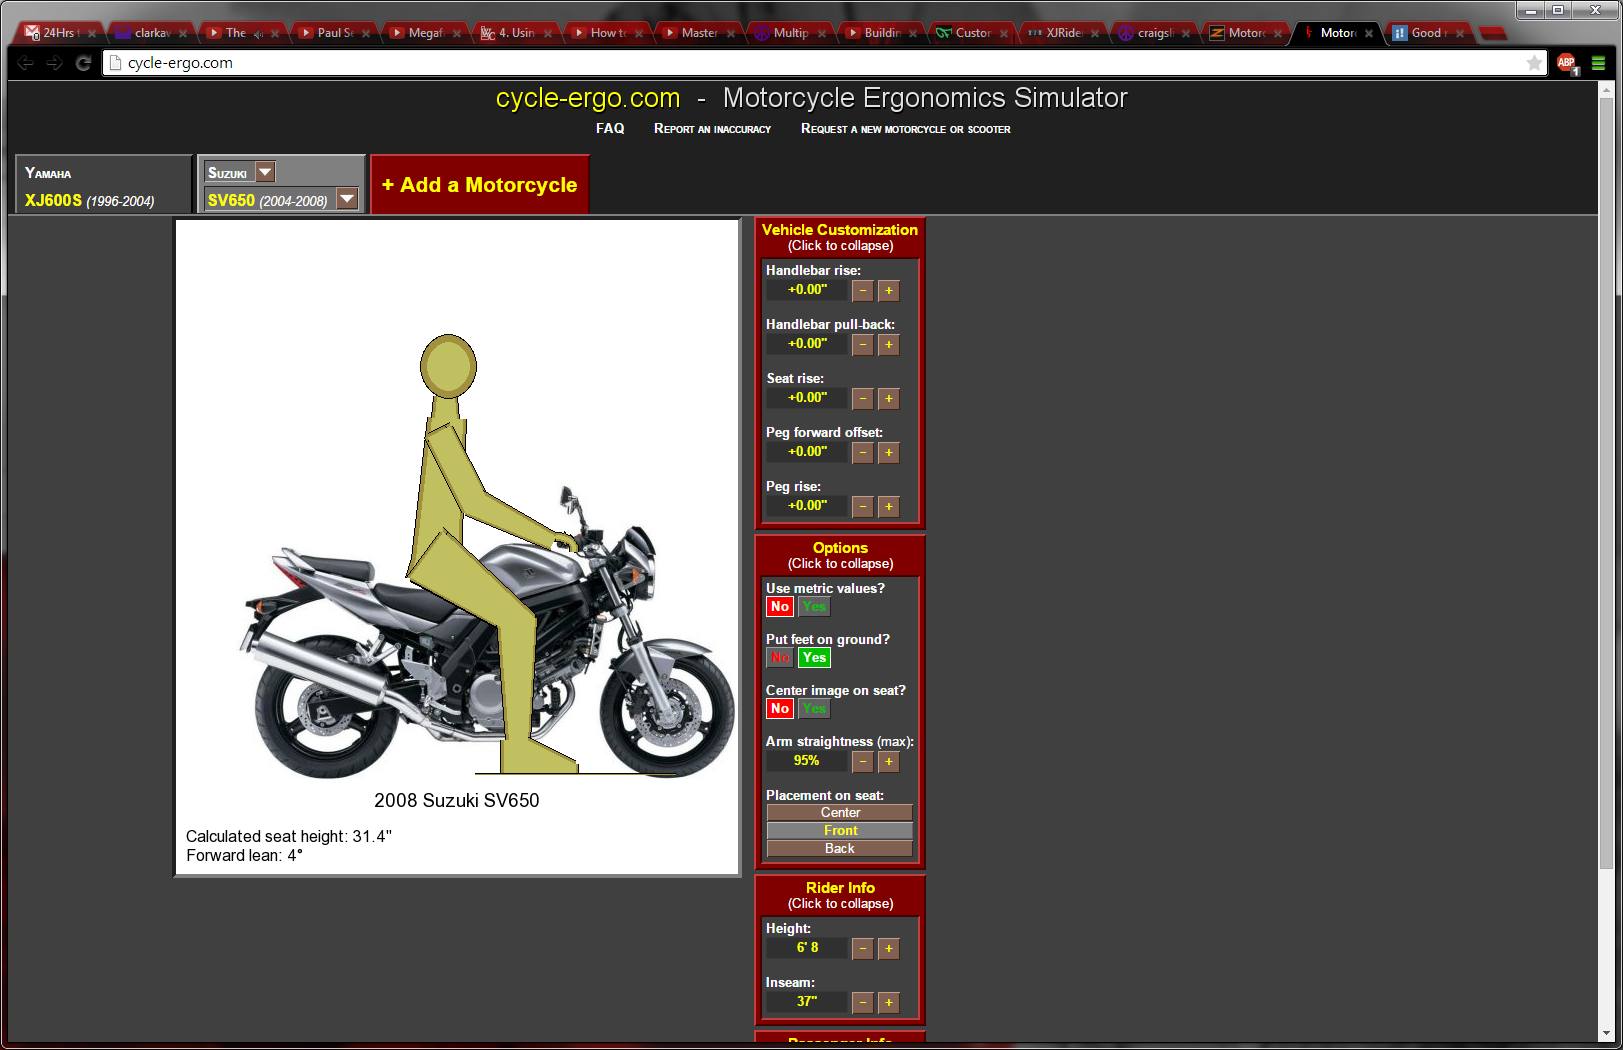Collapse the Rider Info panel

[x=840, y=895]
